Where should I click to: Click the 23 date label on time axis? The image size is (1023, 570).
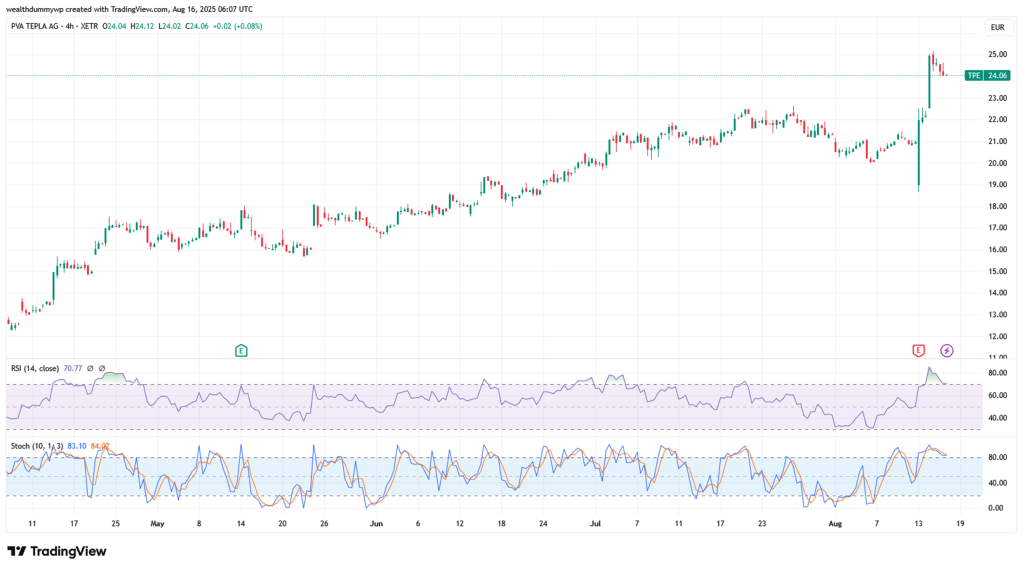[x=762, y=523]
